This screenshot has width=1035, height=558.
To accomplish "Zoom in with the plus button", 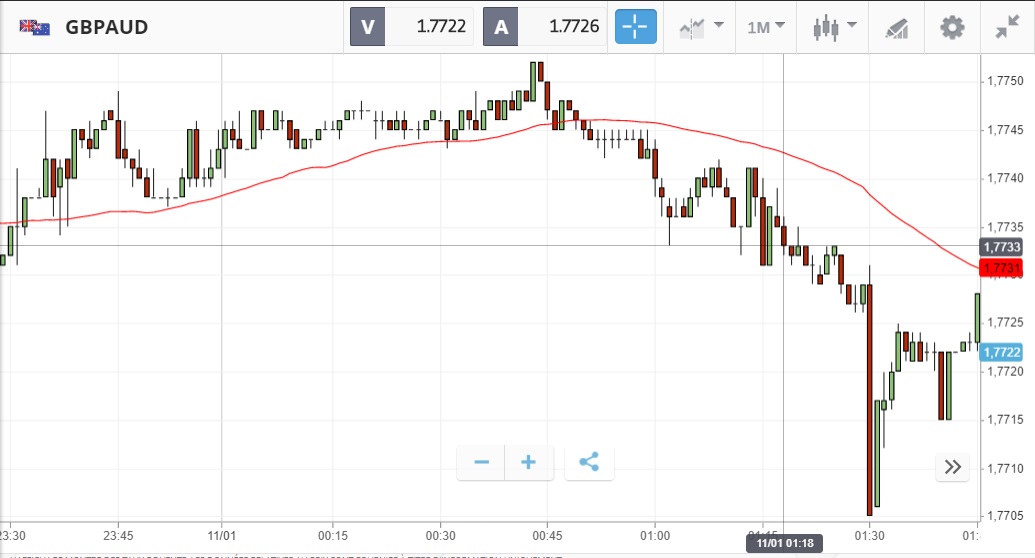I will pyautogui.click(x=529, y=462).
